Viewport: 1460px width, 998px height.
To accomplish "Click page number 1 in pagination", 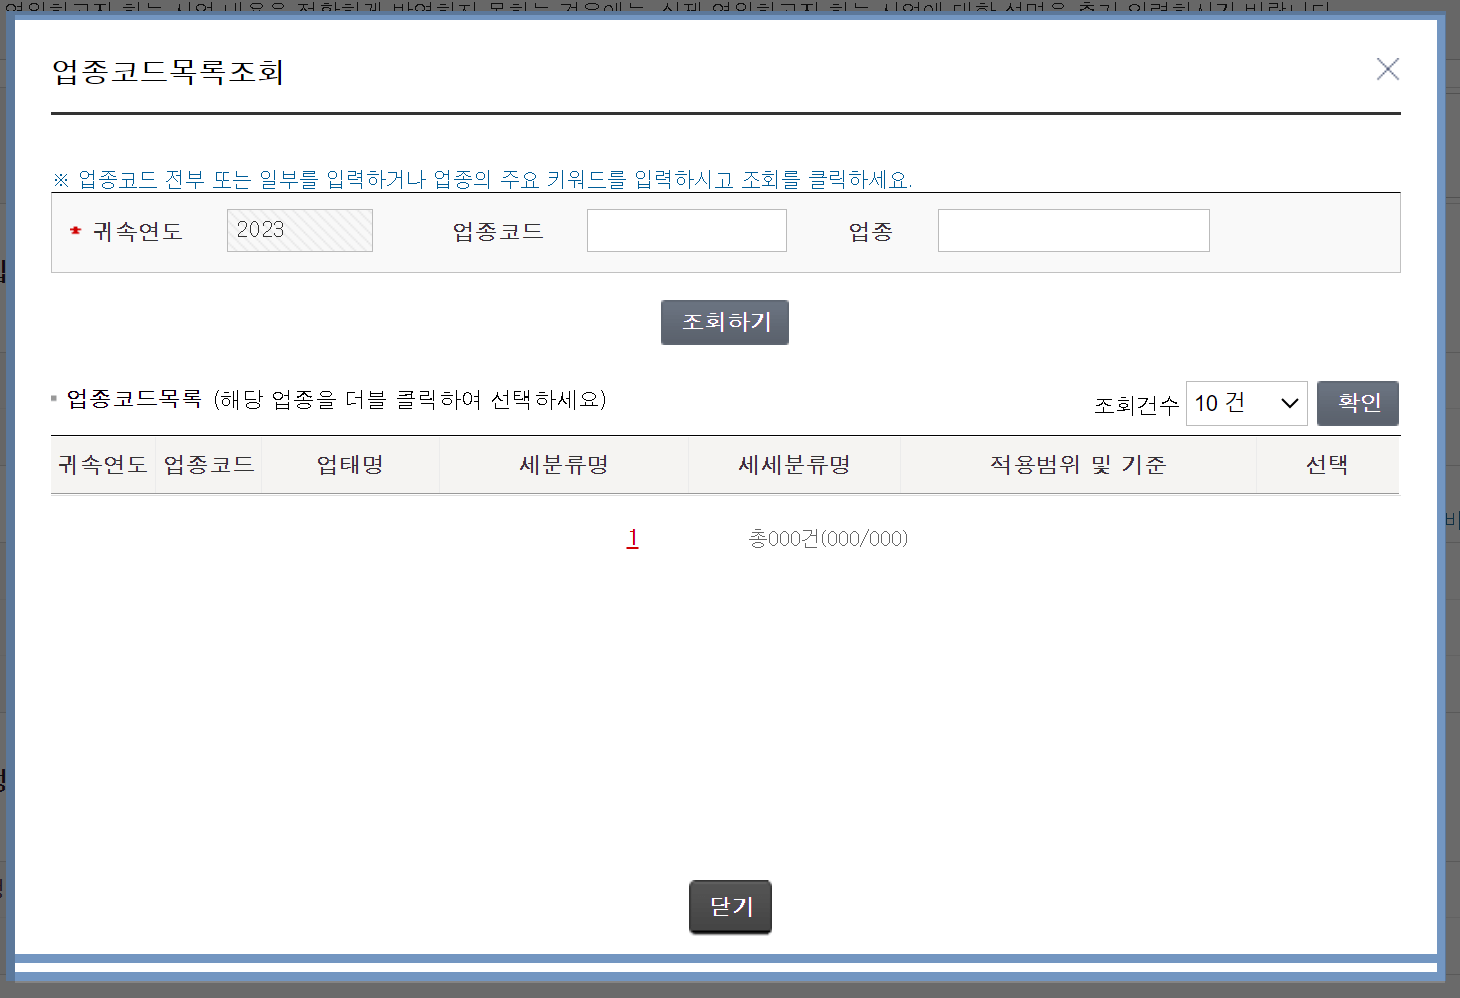I will tap(632, 537).
